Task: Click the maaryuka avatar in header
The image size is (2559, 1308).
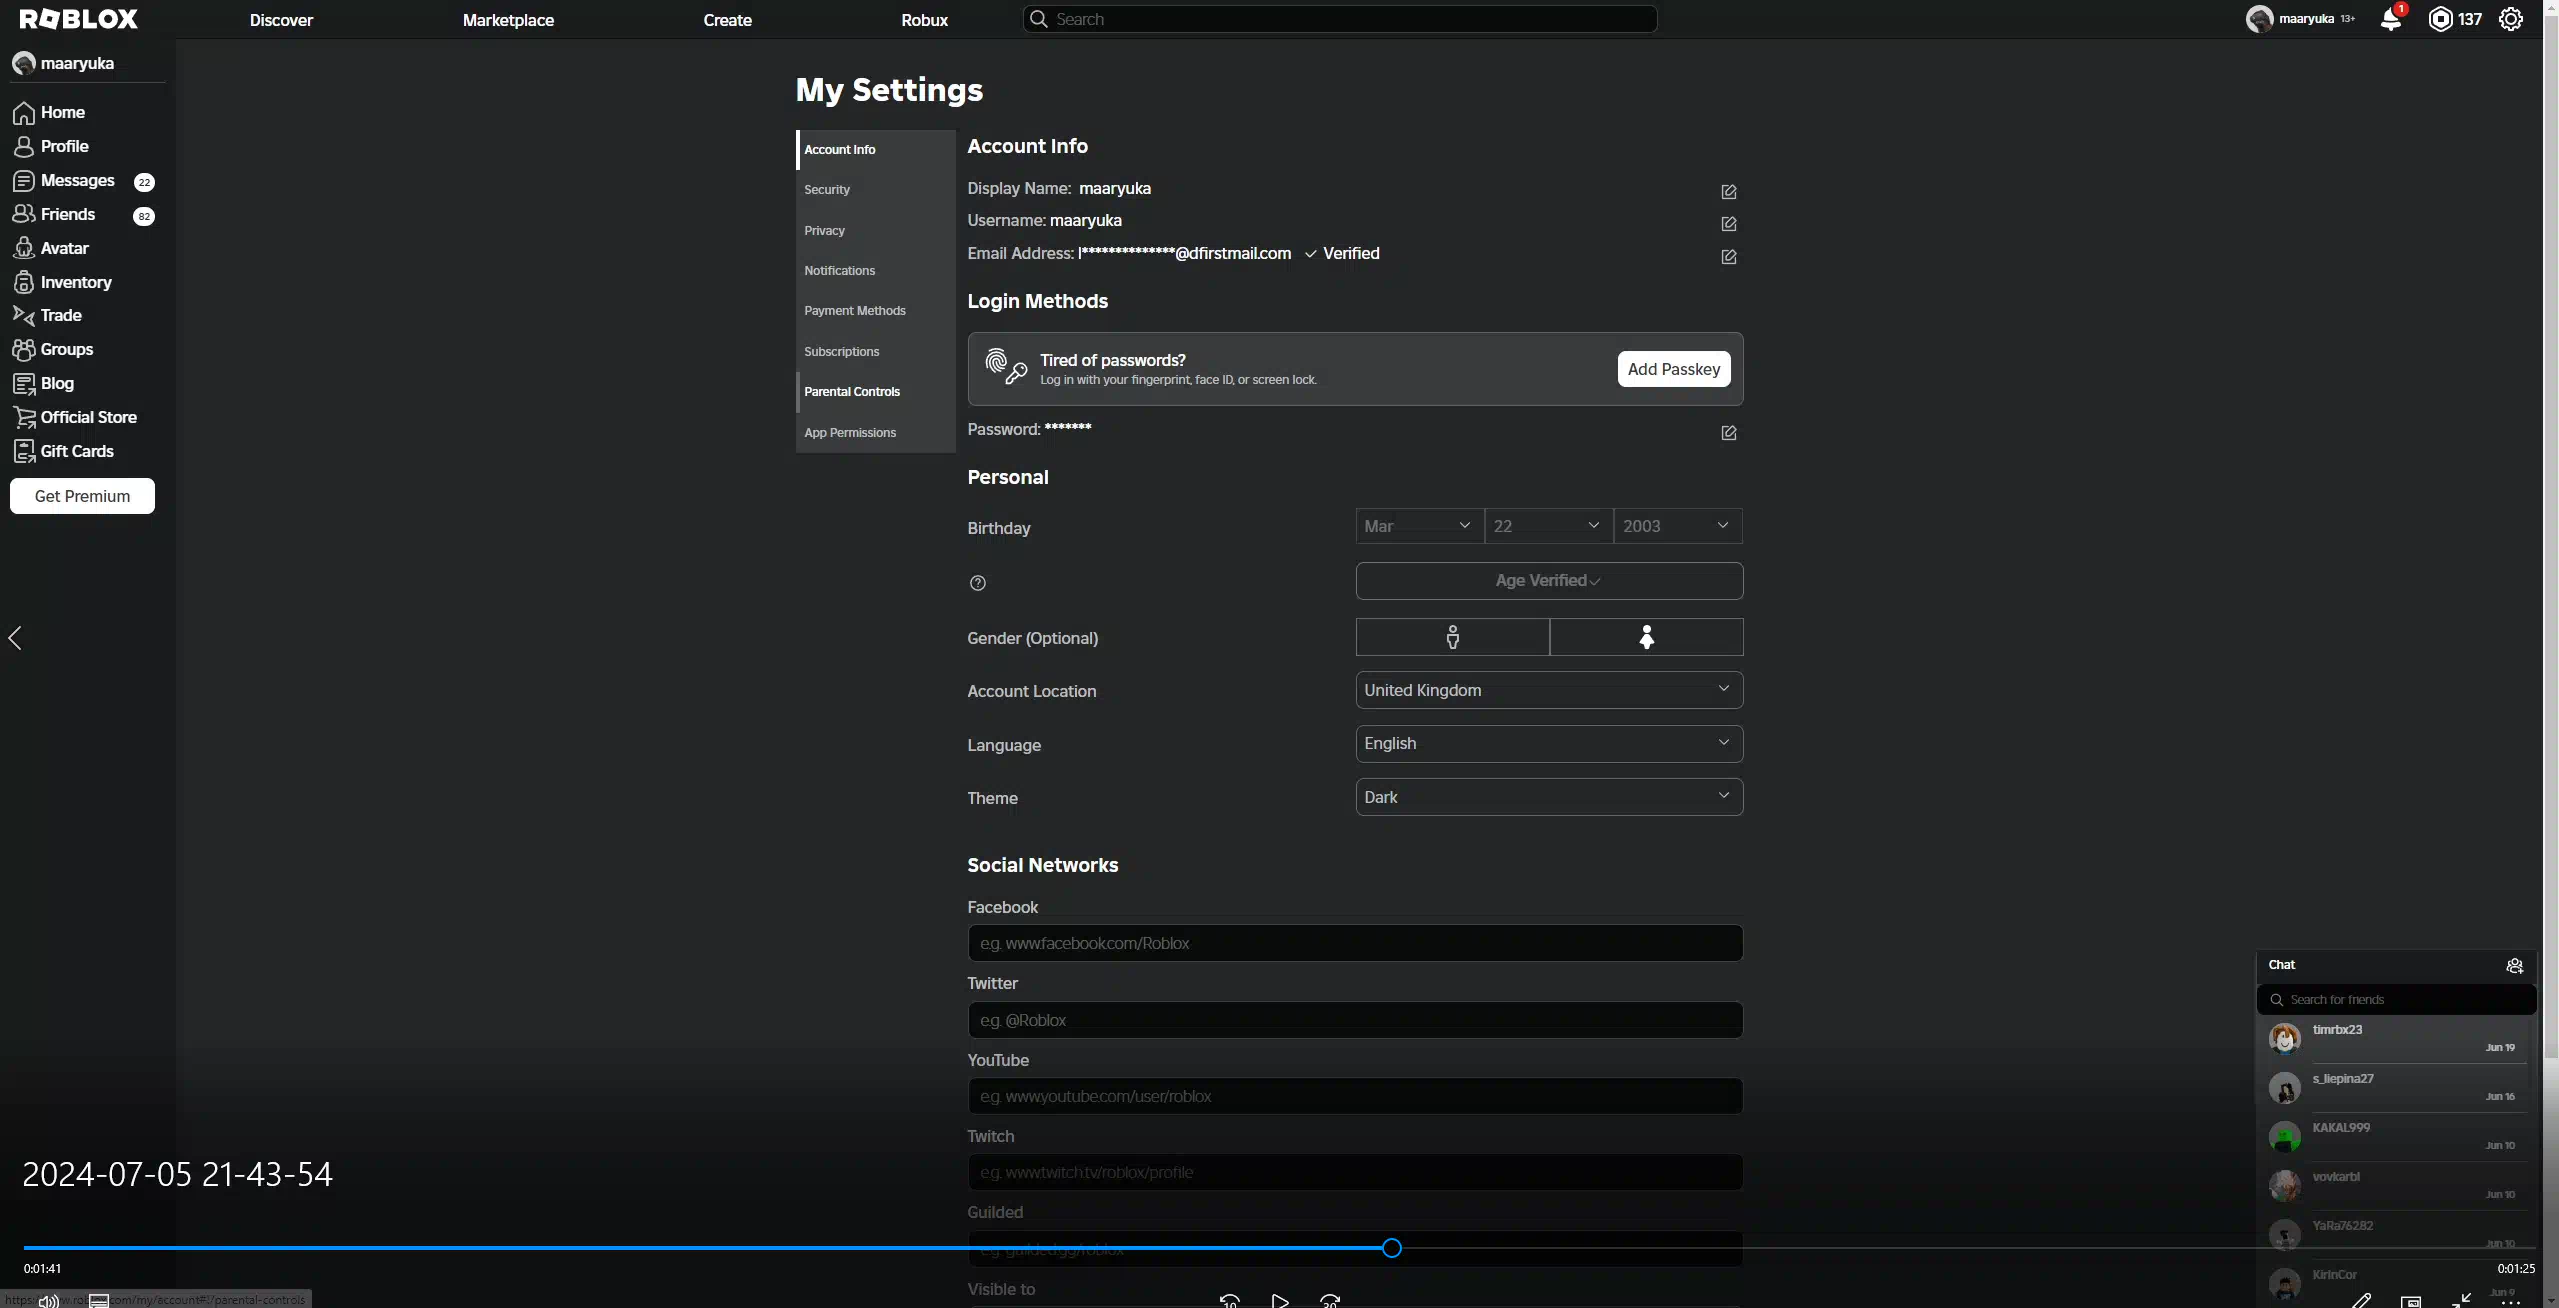Action: [x=2259, y=19]
